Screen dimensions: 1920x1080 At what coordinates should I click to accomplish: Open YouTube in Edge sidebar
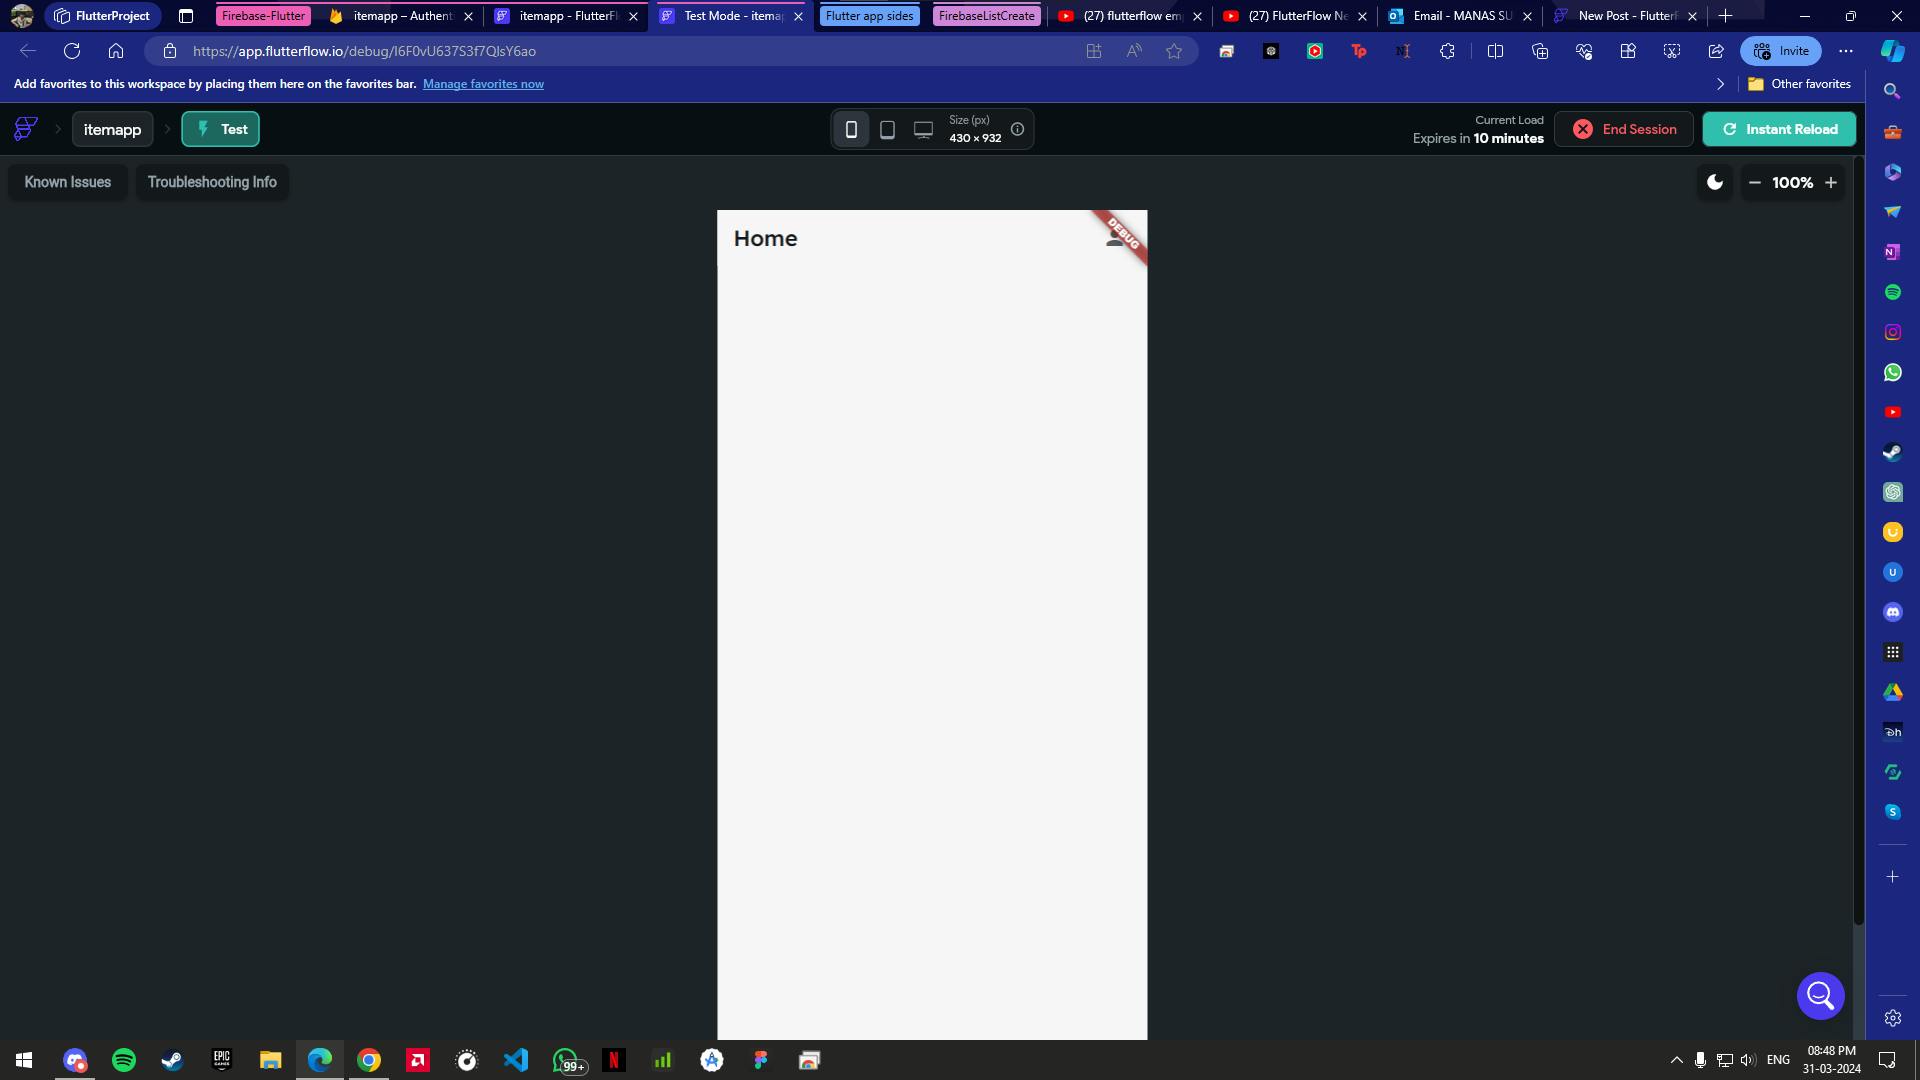1892,412
